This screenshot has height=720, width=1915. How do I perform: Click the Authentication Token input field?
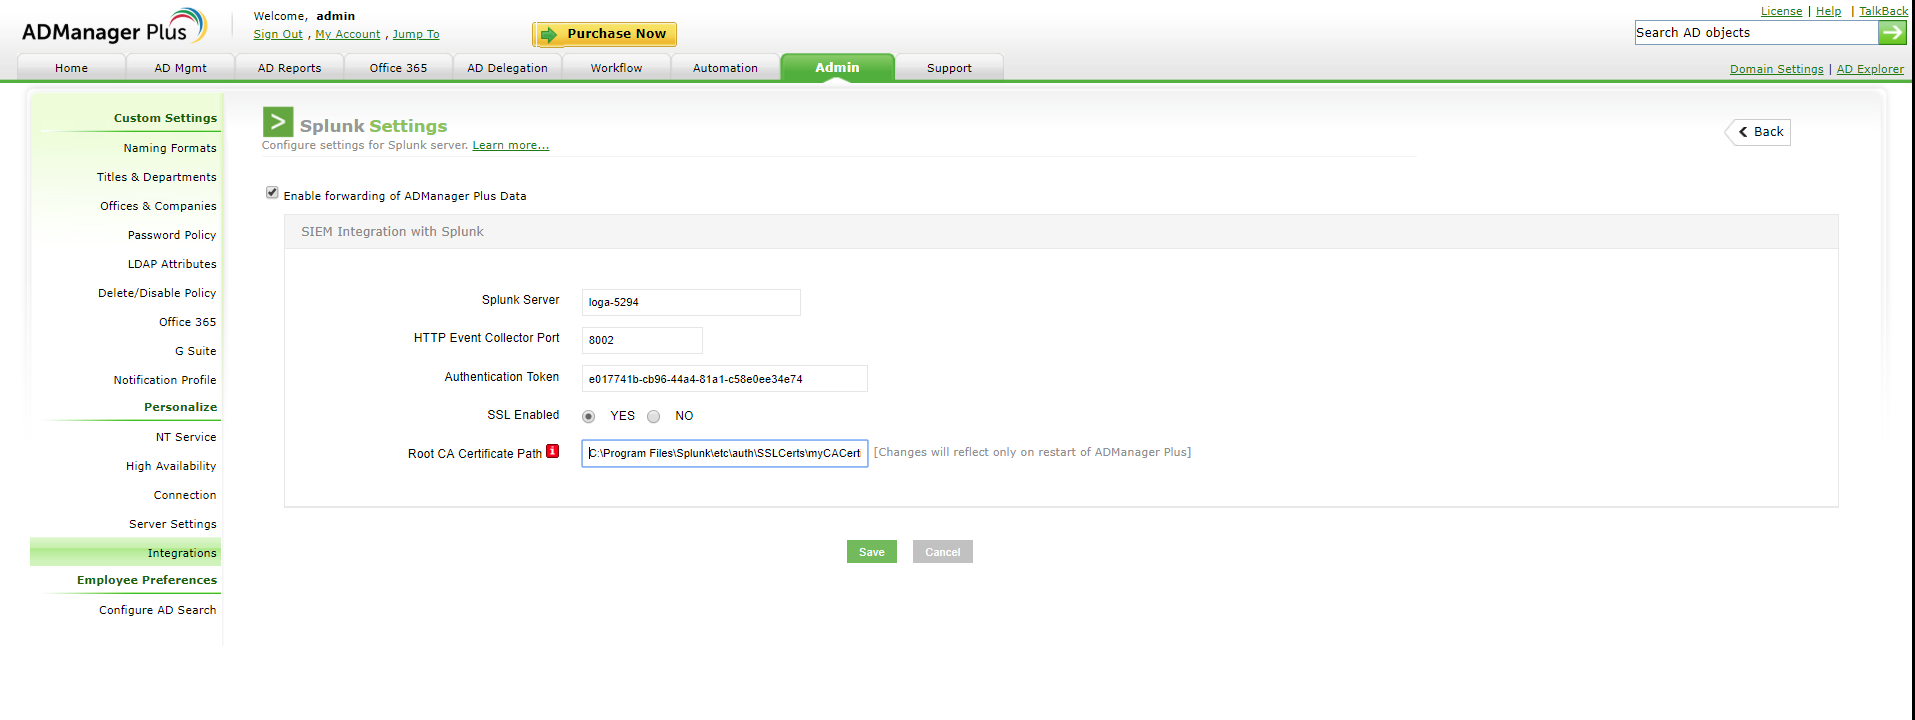click(x=724, y=379)
